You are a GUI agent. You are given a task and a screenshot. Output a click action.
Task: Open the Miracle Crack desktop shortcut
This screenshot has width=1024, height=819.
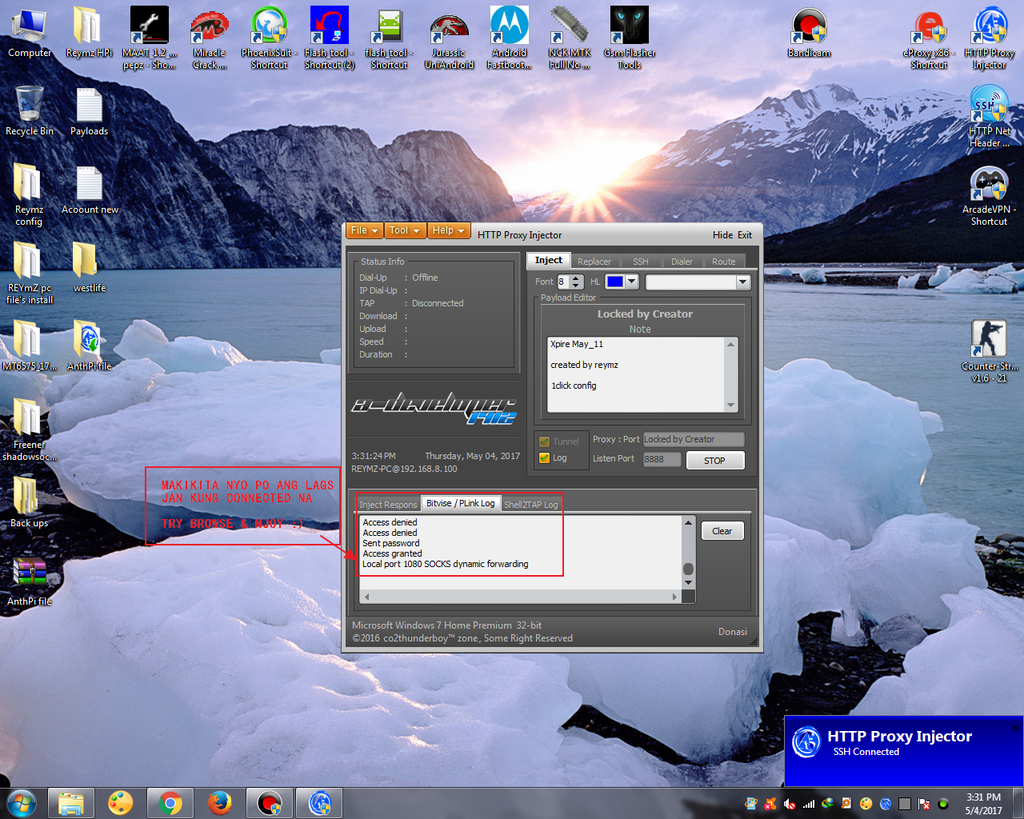[x=209, y=27]
